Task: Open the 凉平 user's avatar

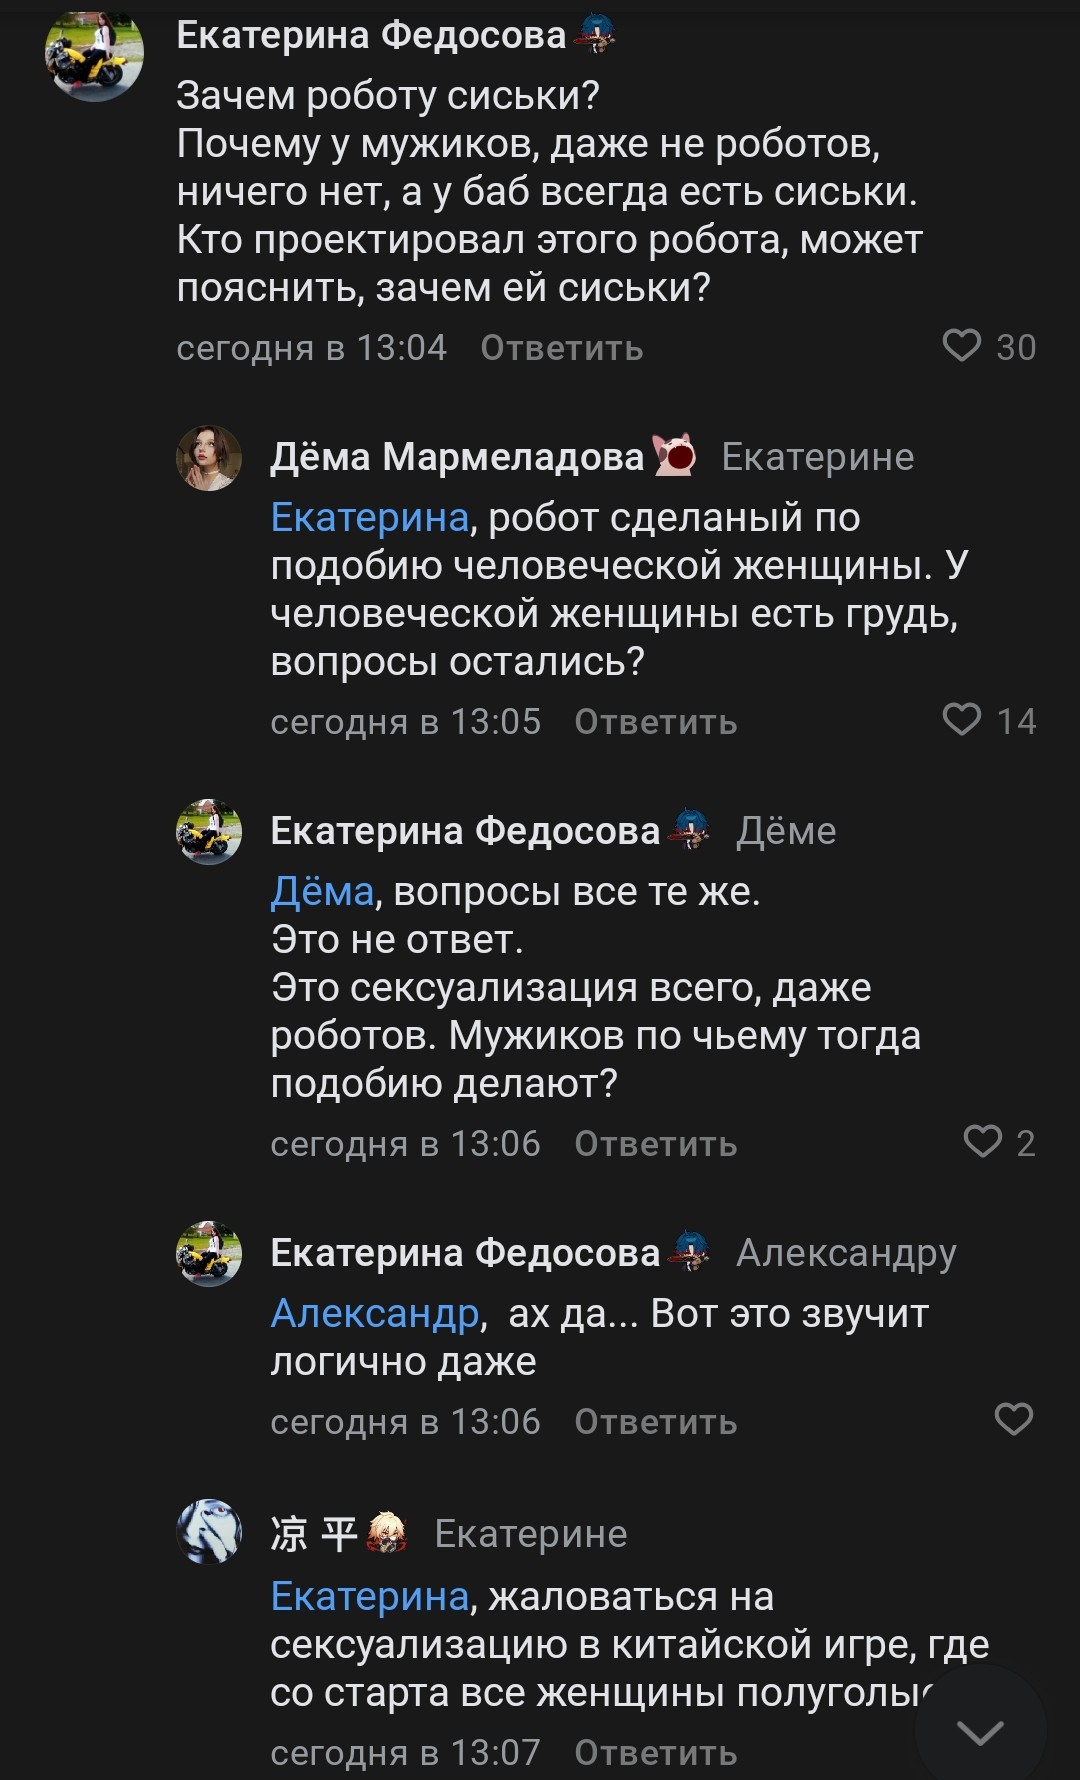Action: coord(209,1531)
